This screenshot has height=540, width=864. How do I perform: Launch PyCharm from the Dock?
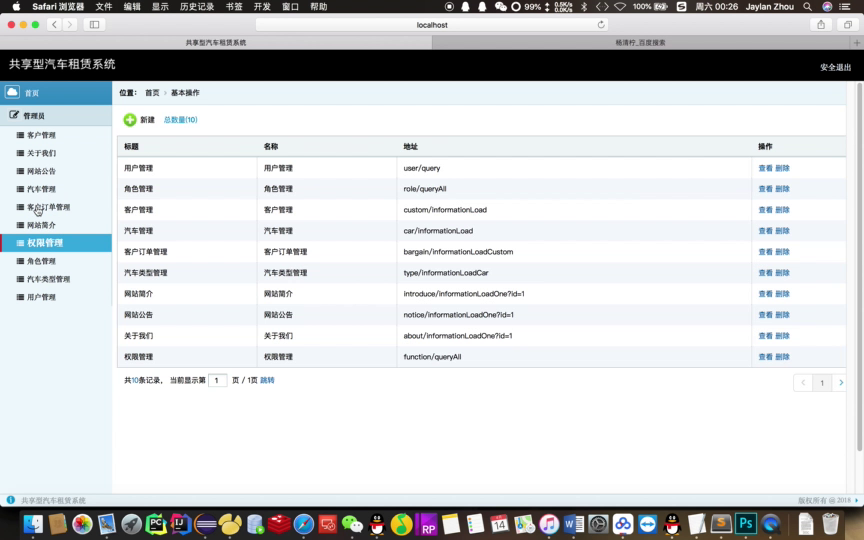156,524
